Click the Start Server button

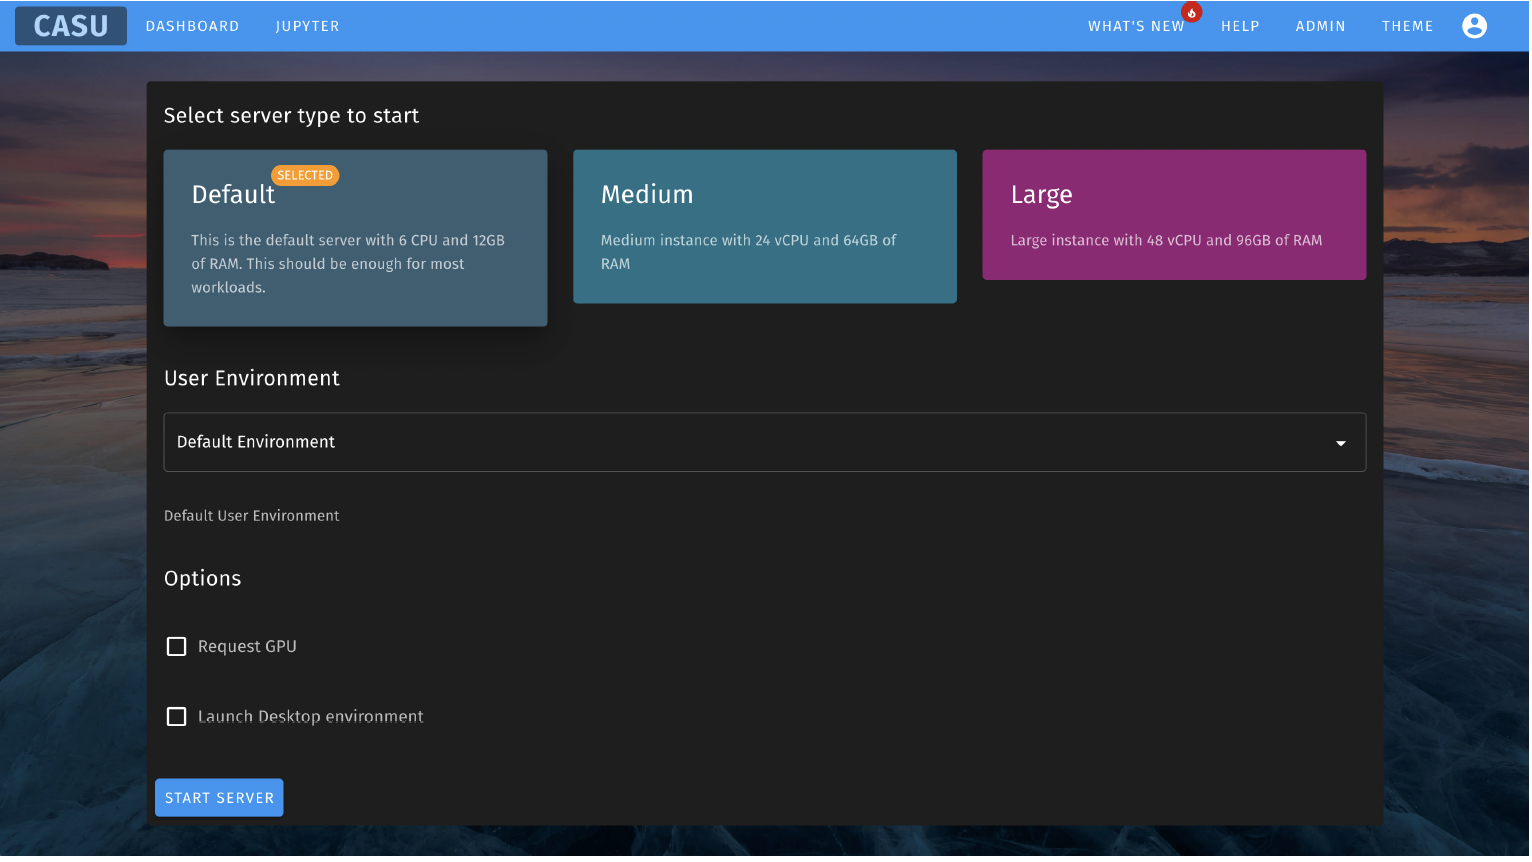click(220, 799)
